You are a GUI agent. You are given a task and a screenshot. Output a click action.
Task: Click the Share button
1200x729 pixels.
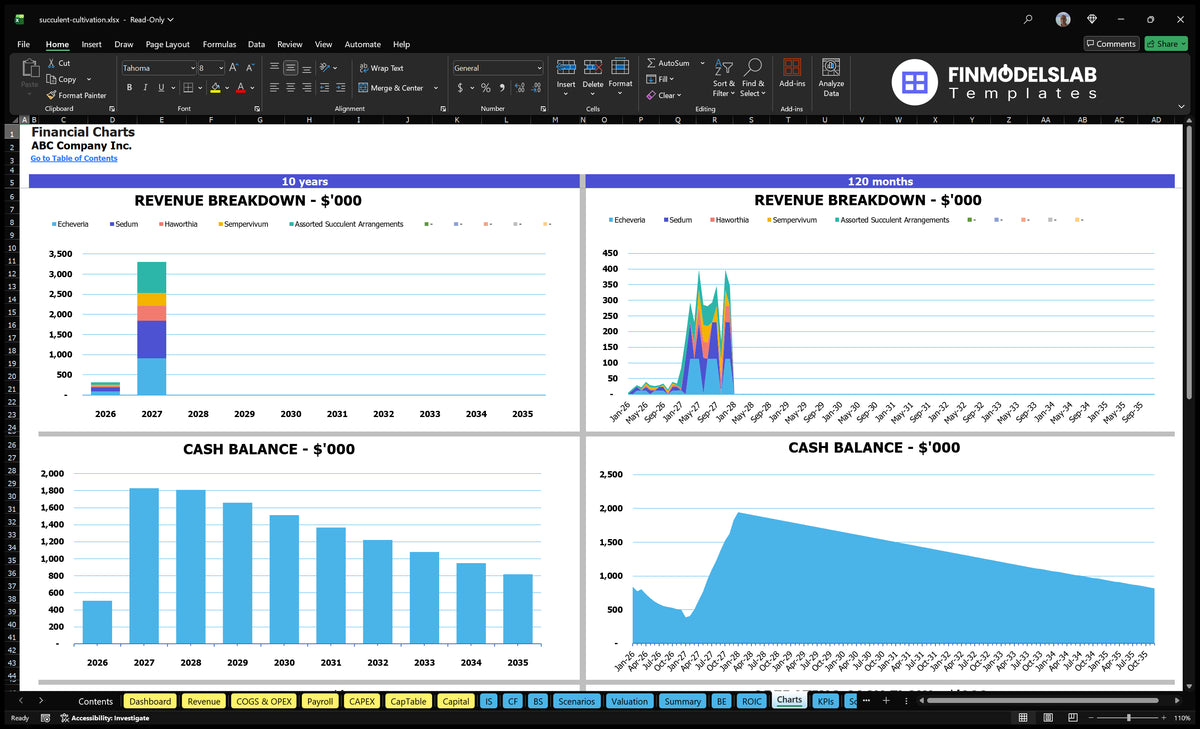[1165, 44]
